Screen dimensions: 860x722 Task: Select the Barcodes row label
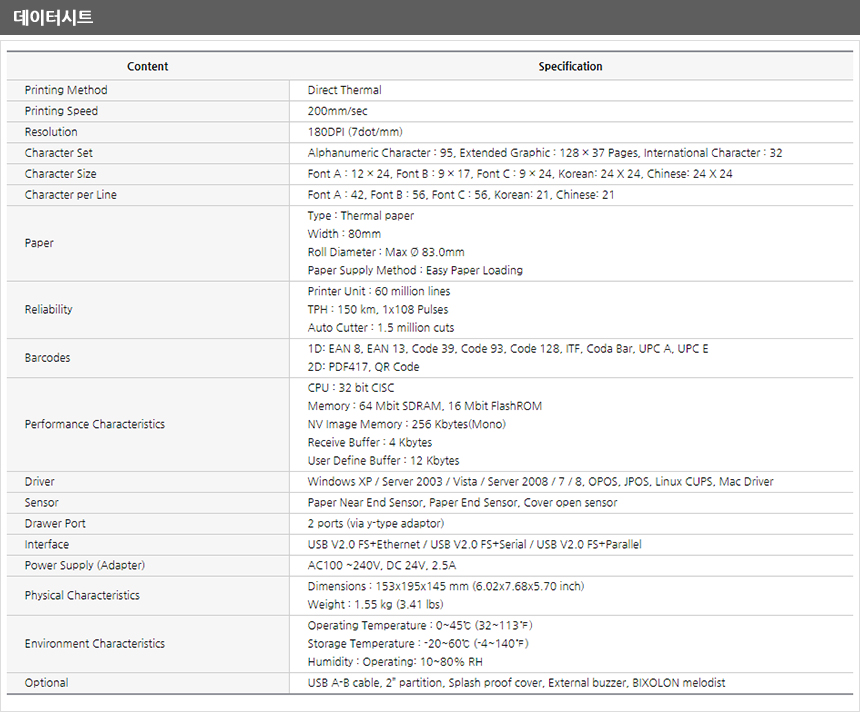pyautogui.click(x=48, y=357)
